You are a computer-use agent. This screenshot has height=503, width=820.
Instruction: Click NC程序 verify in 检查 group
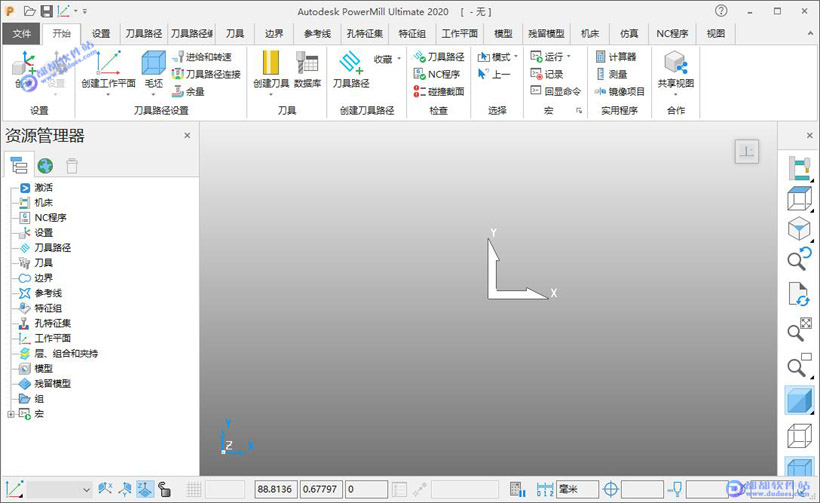click(x=437, y=74)
